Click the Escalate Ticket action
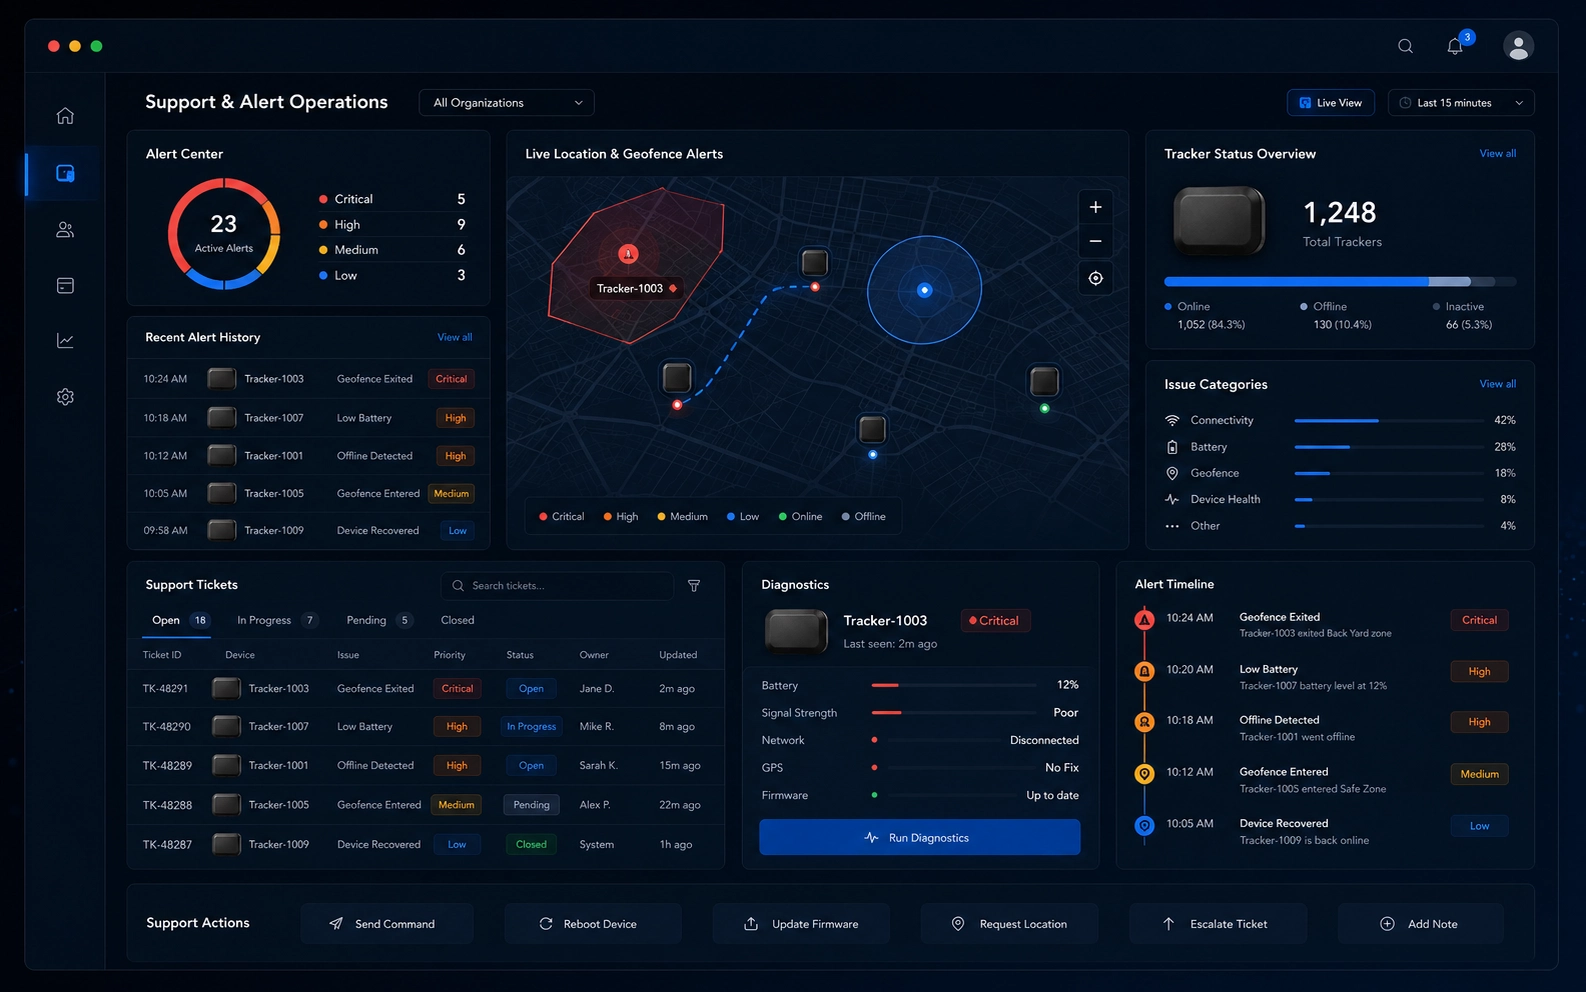 (1218, 924)
